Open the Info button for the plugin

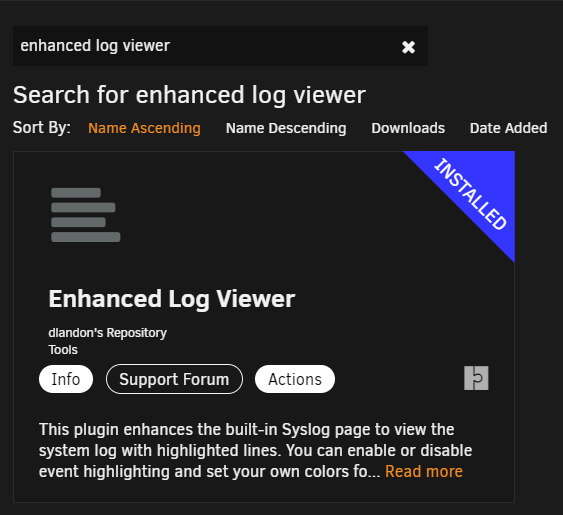(x=66, y=379)
